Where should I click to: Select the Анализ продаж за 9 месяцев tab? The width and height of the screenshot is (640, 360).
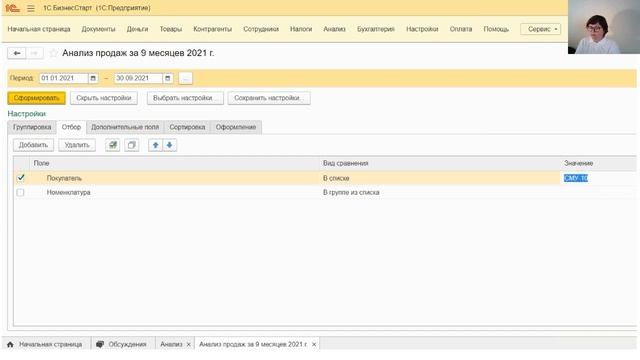point(253,344)
